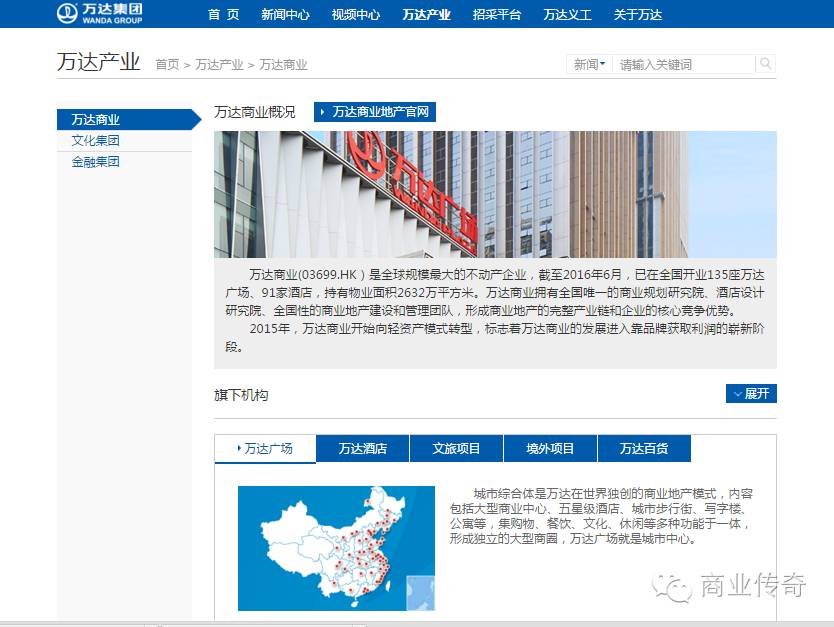Click the China map thumbnail

click(336, 548)
